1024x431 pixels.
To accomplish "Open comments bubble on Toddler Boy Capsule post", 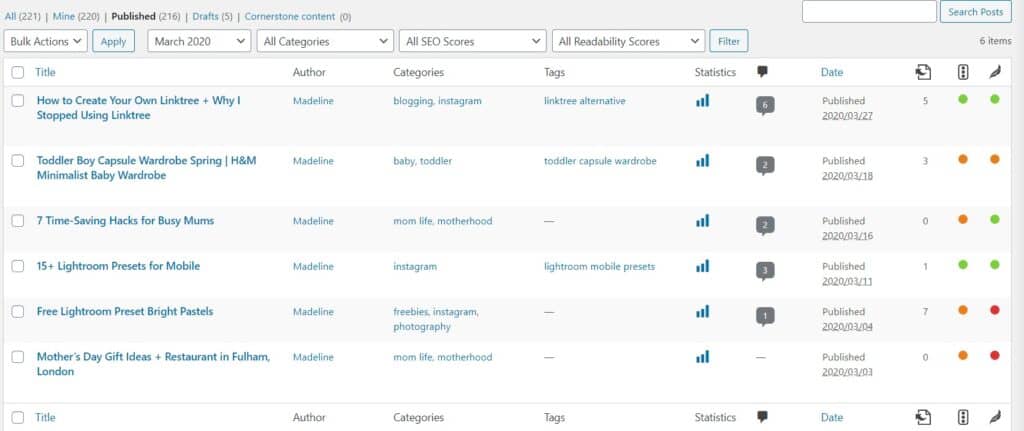I will (x=765, y=166).
